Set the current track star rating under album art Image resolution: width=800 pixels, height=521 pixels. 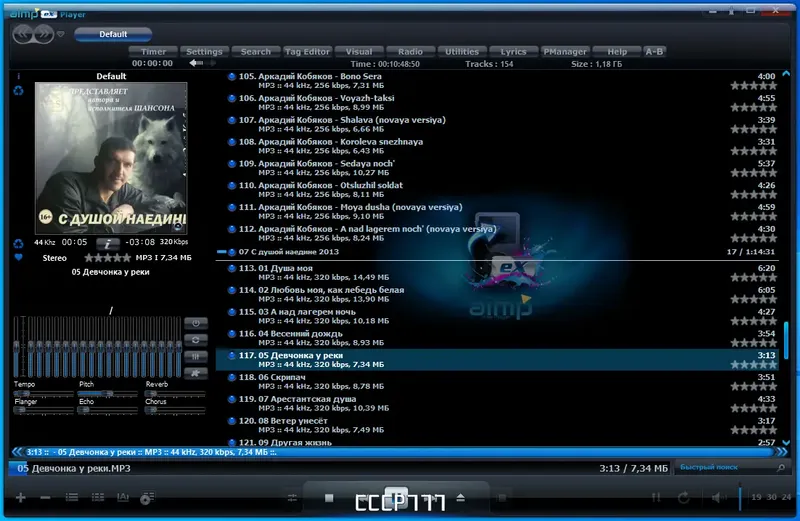(107, 258)
